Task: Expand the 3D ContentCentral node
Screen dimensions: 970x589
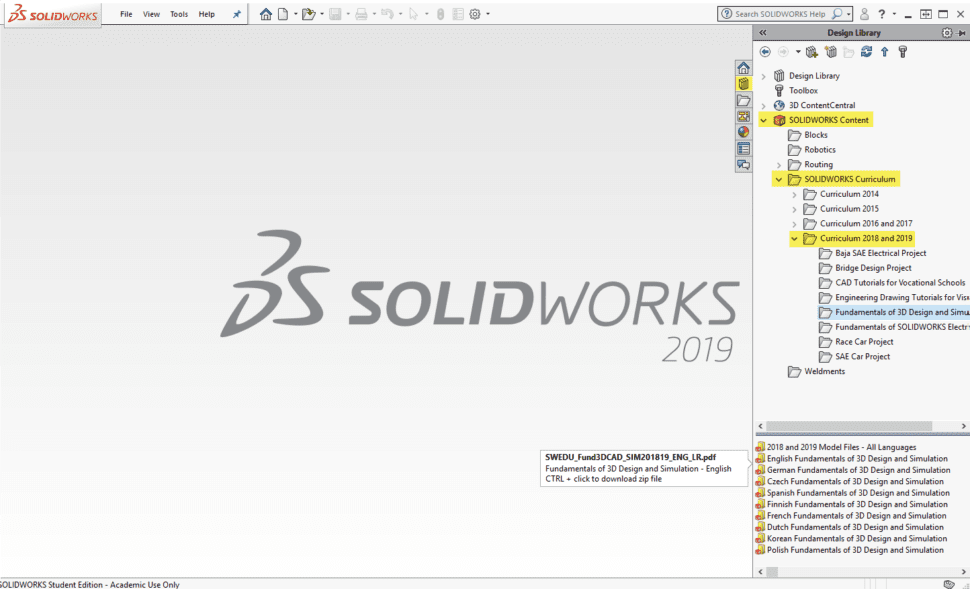Action: click(x=763, y=106)
